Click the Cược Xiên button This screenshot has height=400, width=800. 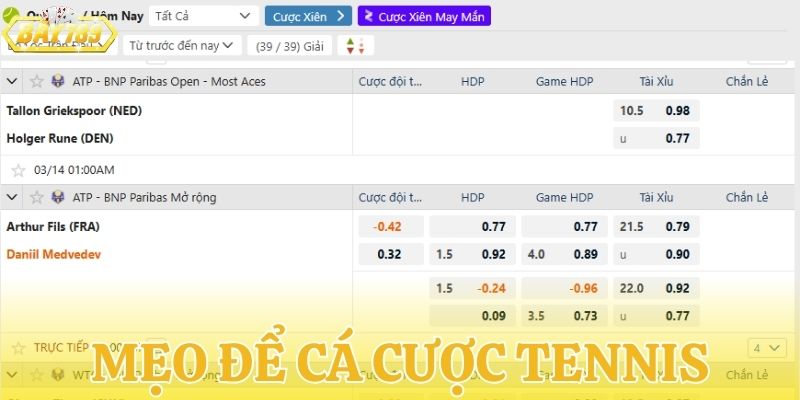pyautogui.click(x=308, y=16)
